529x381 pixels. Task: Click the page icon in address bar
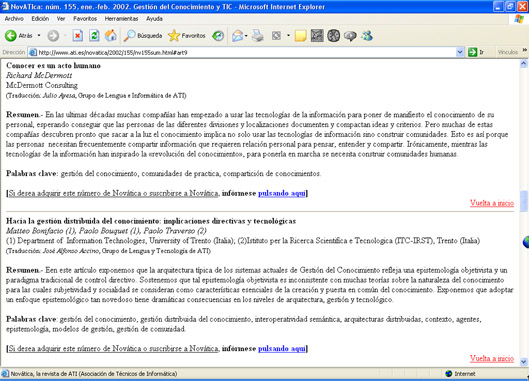pyautogui.click(x=33, y=52)
